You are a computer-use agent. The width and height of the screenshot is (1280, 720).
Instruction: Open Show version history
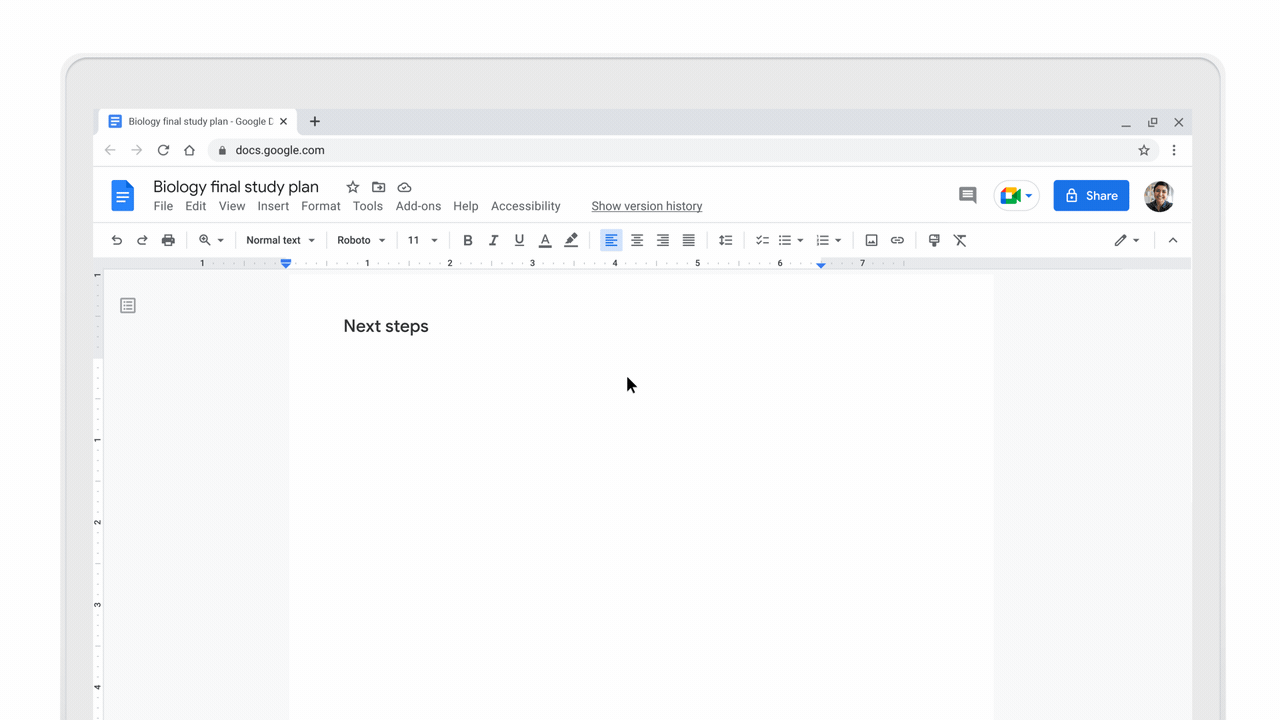click(646, 206)
